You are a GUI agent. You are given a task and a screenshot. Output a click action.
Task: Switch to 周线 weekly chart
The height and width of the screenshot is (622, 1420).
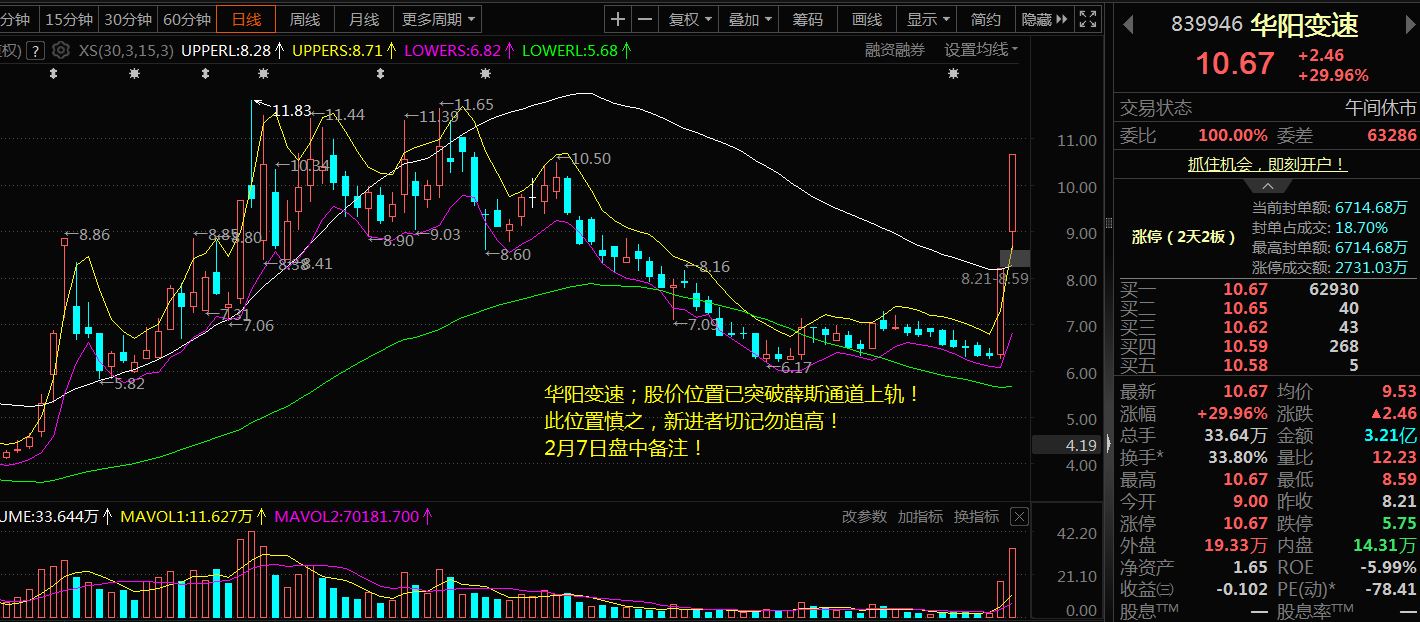pyautogui.click(x=305, y=19)
